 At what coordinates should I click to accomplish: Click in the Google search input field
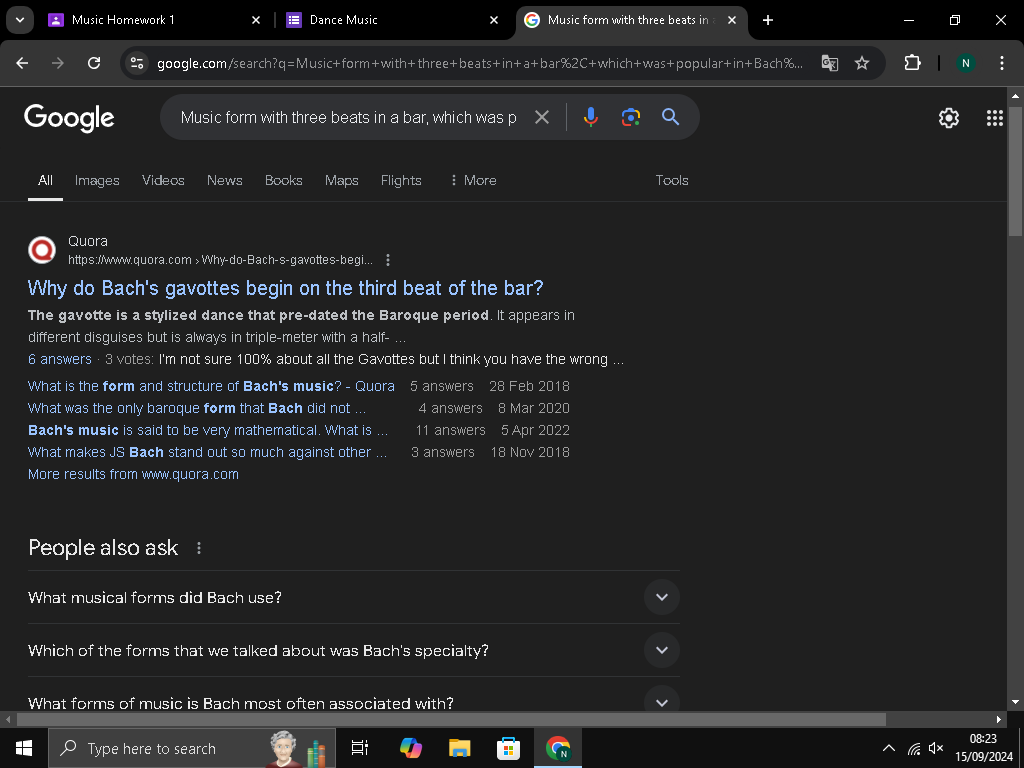348,118
